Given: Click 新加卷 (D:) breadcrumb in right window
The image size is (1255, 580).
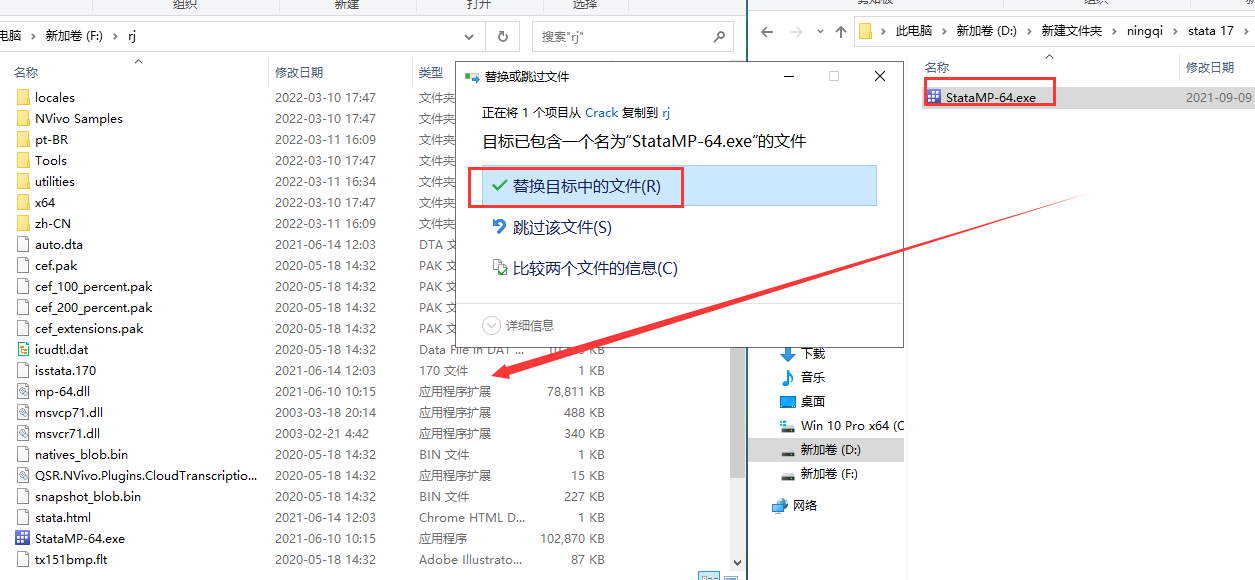Looking at the screenshot, I should pos(986,31).
